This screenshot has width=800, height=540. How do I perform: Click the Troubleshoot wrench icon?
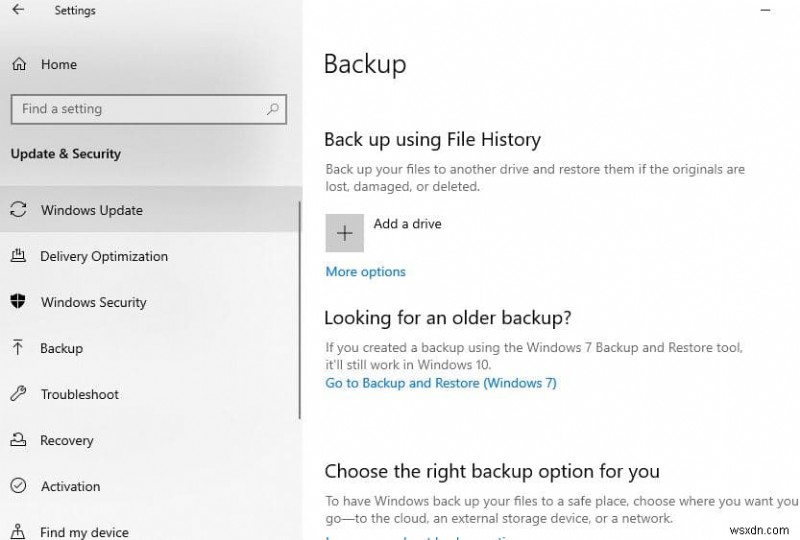tap(18, 394)
